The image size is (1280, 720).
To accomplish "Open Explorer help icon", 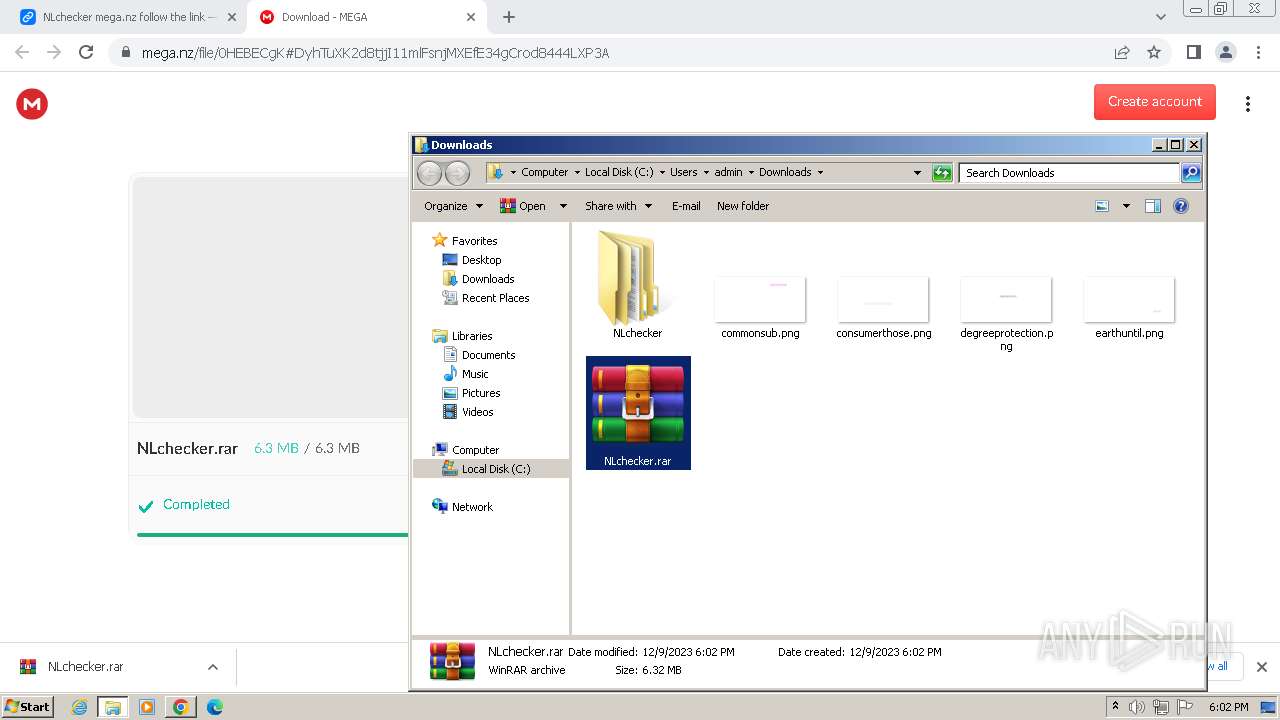I will [1181, 206].
